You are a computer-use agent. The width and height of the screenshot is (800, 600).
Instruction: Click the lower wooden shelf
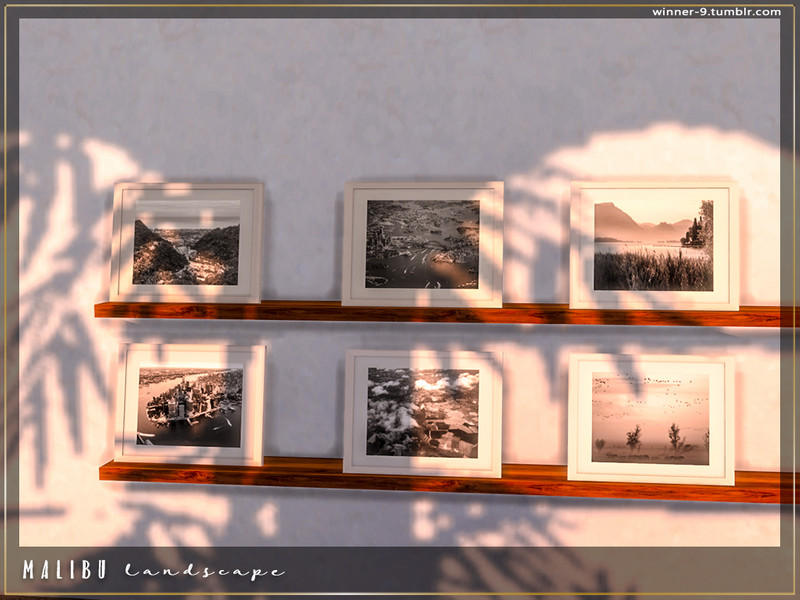point(445,480)
